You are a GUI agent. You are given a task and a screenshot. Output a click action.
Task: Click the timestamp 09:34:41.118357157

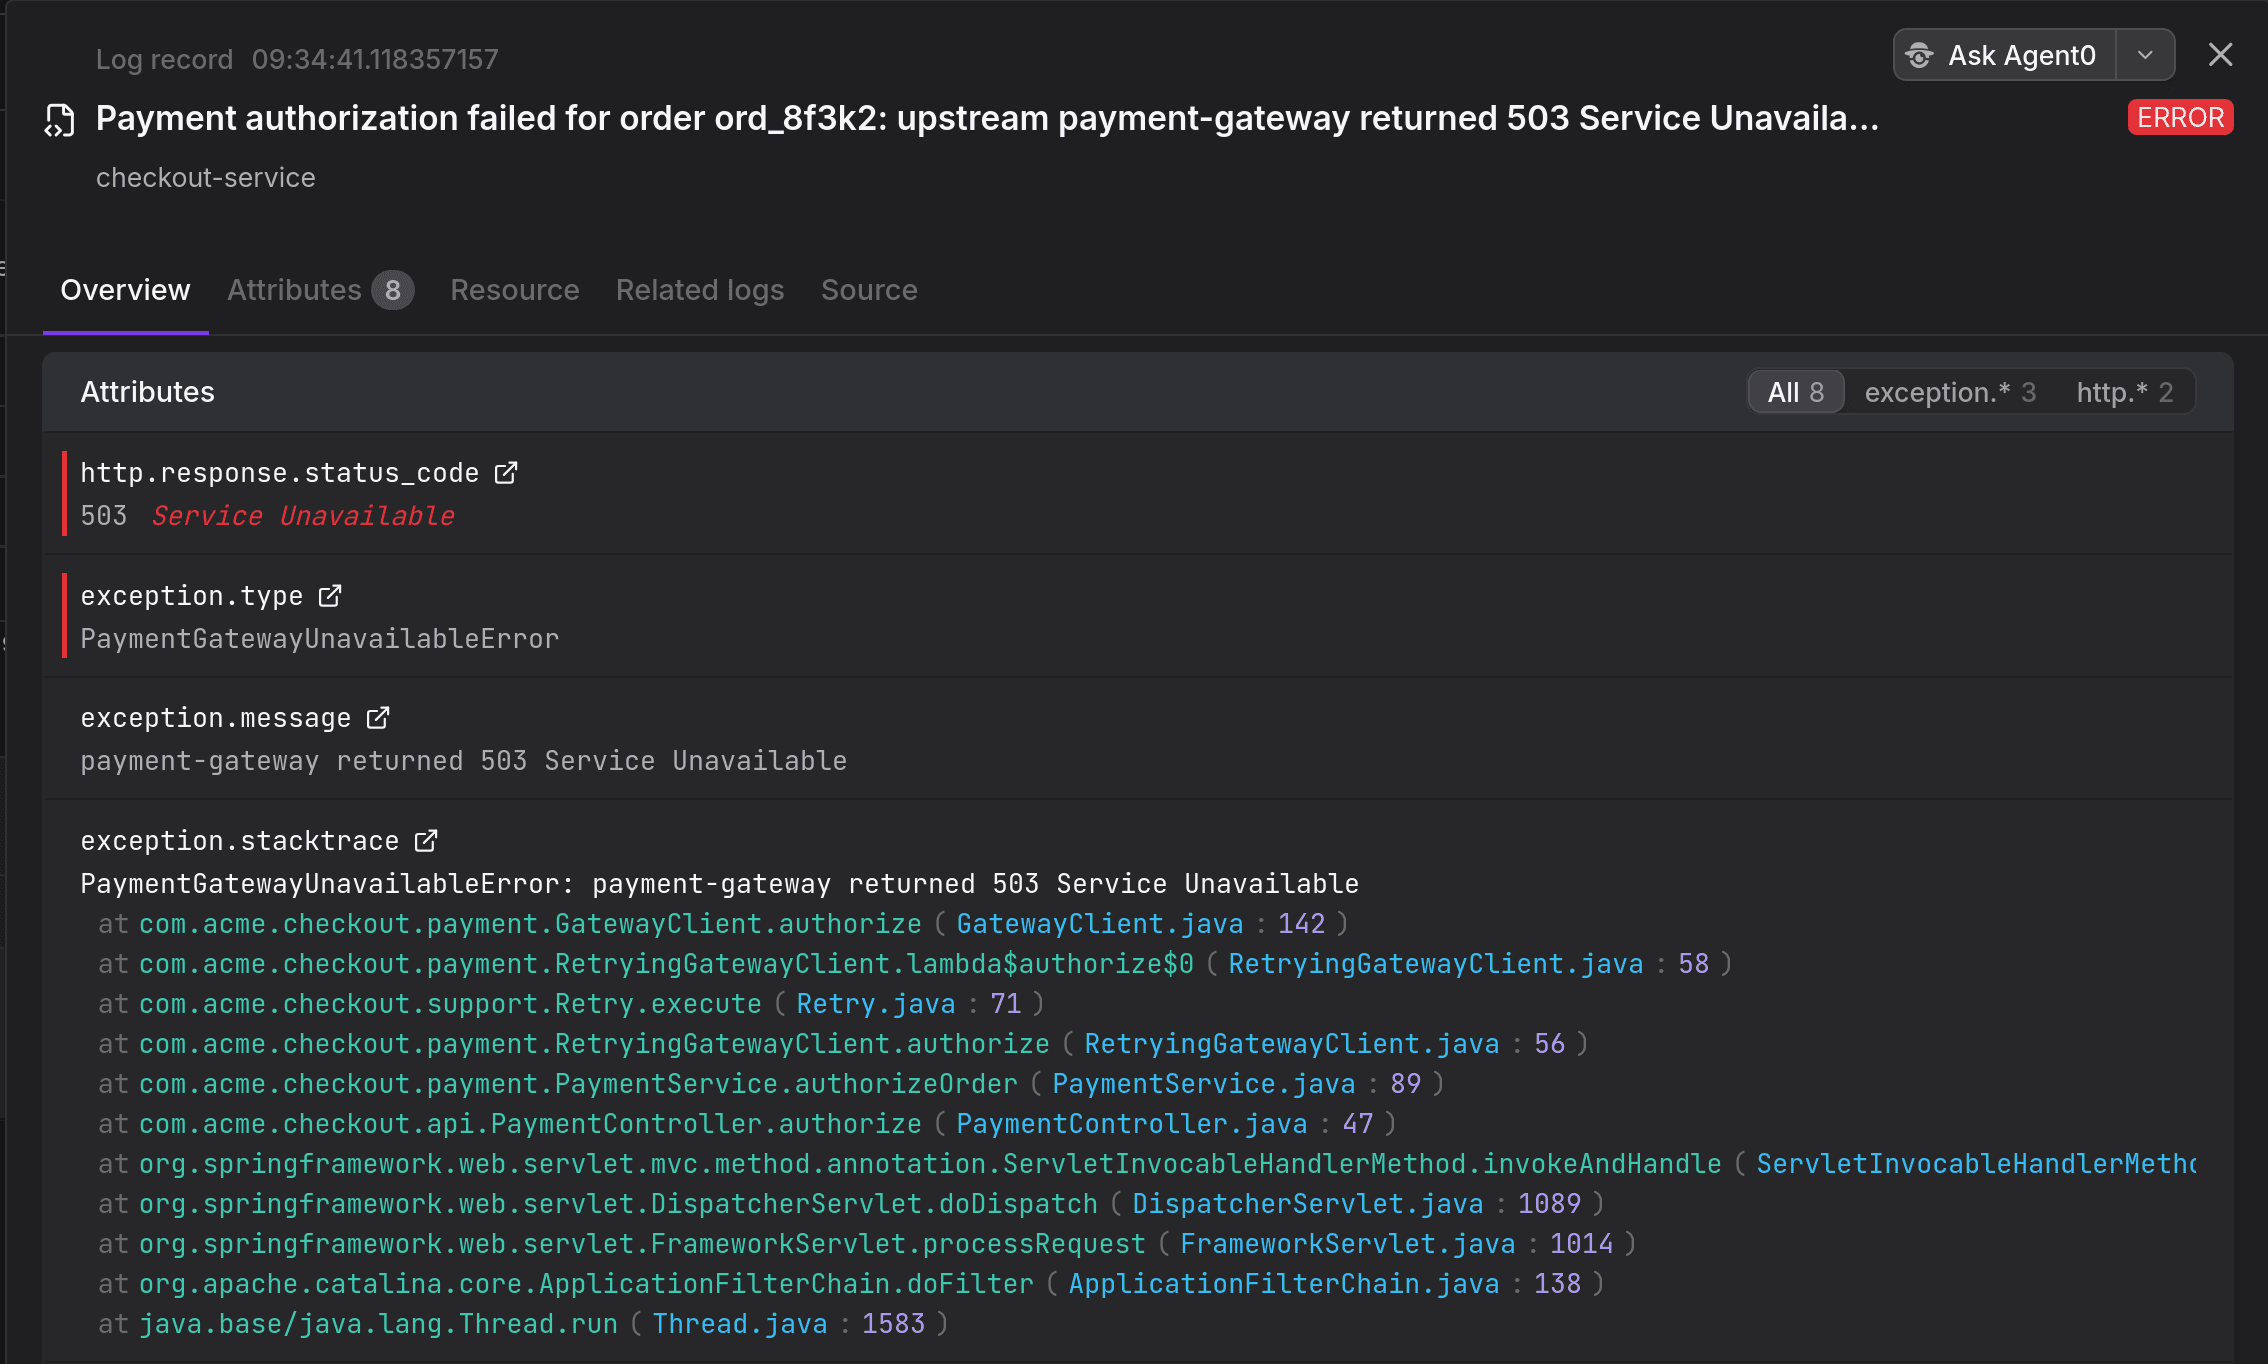(x=375, y=60)
